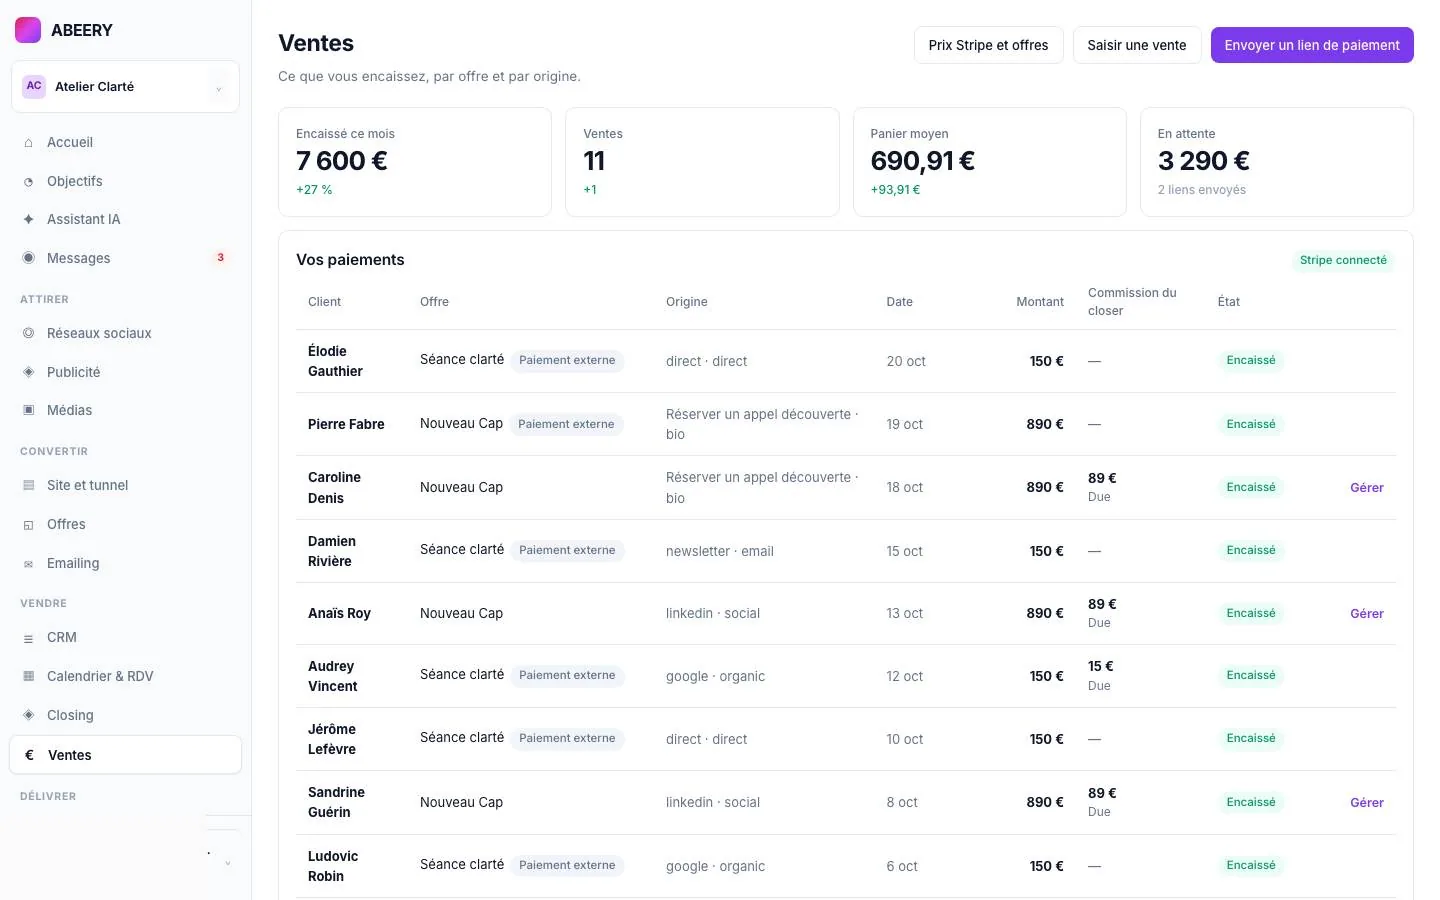Click the Messages sidebar icon
The height and width of the screenshot is (900, 1440).
28,258
